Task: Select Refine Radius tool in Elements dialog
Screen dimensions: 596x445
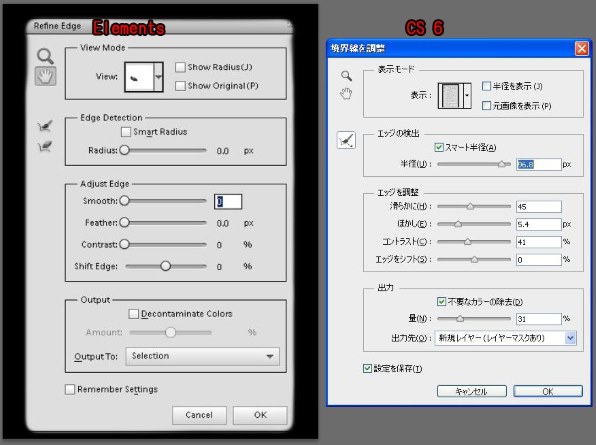Action: click(x=45, y=126)
